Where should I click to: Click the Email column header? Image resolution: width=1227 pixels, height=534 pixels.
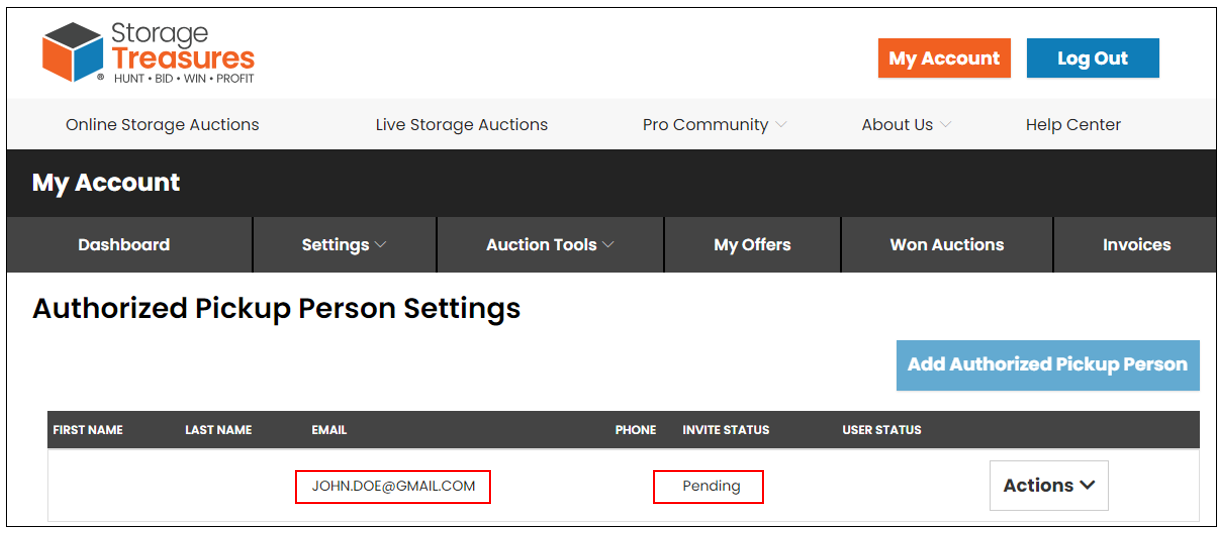329,430
